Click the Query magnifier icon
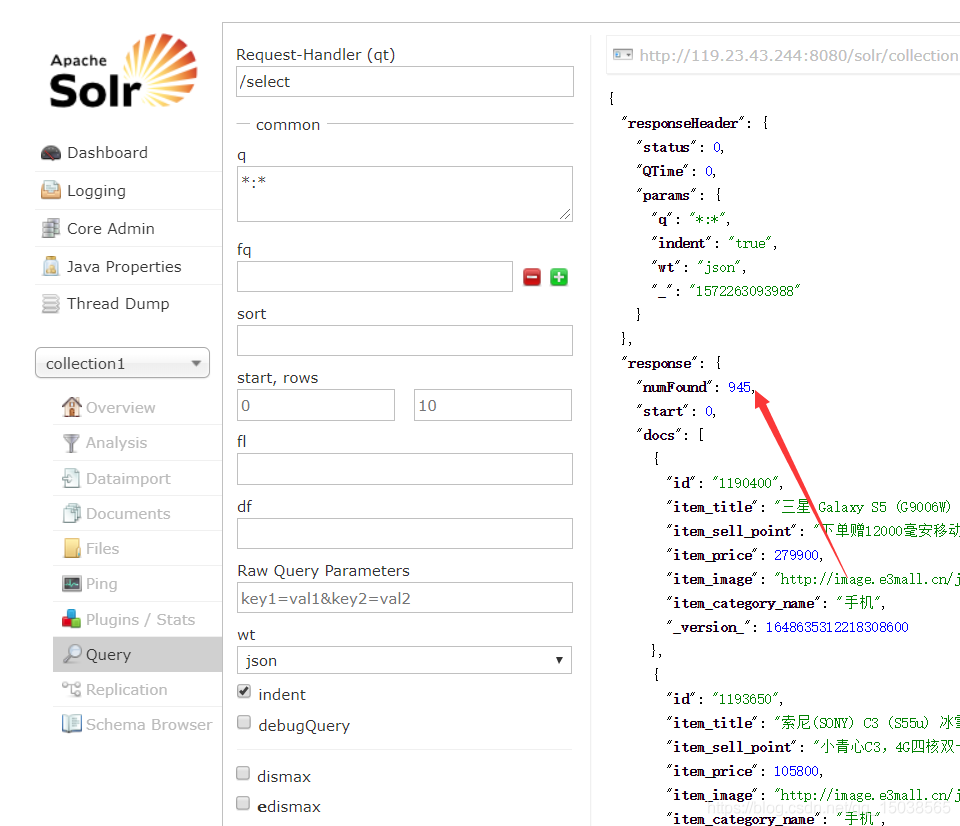This screenshot has width=960, height=826. tap(72, 654)
